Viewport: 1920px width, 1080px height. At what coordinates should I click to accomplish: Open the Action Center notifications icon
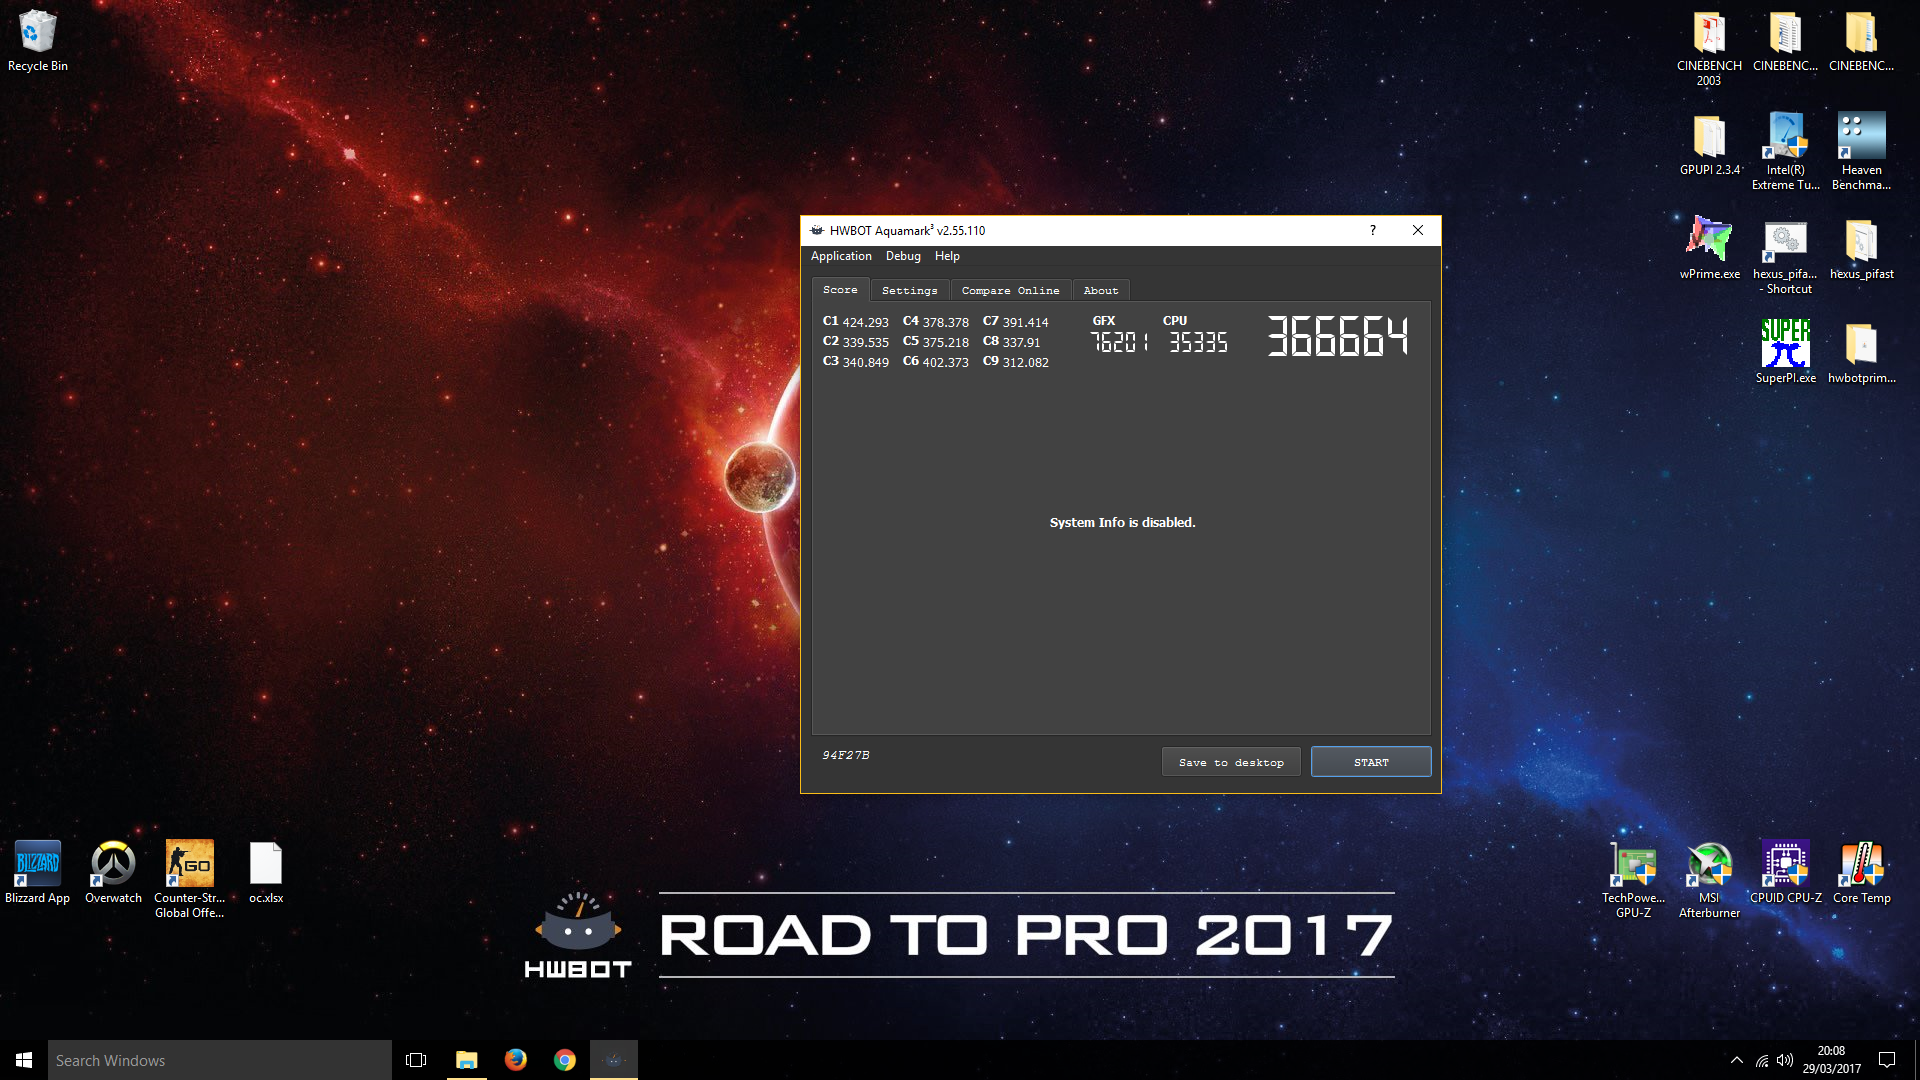tap(1887, 1060)
